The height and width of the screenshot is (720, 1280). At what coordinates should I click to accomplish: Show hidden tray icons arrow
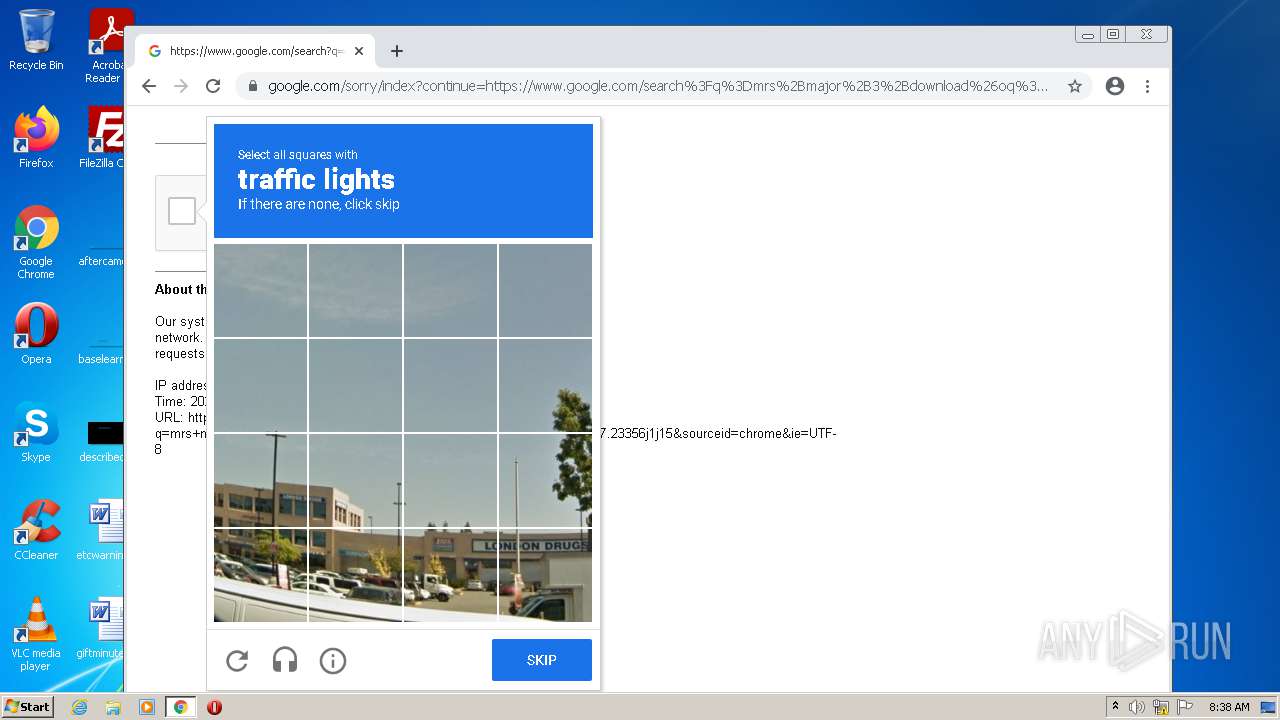tap(1115, 707)
